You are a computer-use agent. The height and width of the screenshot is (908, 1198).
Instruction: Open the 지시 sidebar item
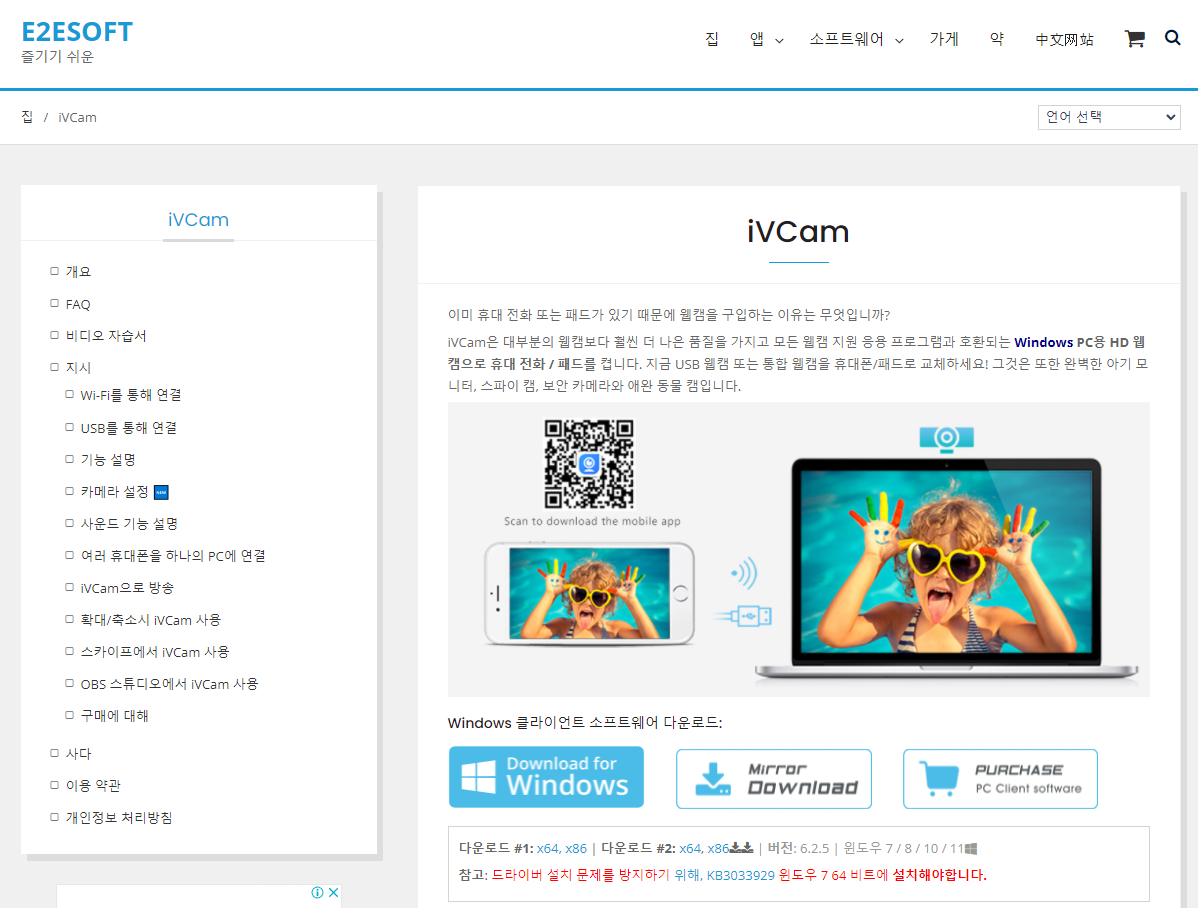coord(78,368)
